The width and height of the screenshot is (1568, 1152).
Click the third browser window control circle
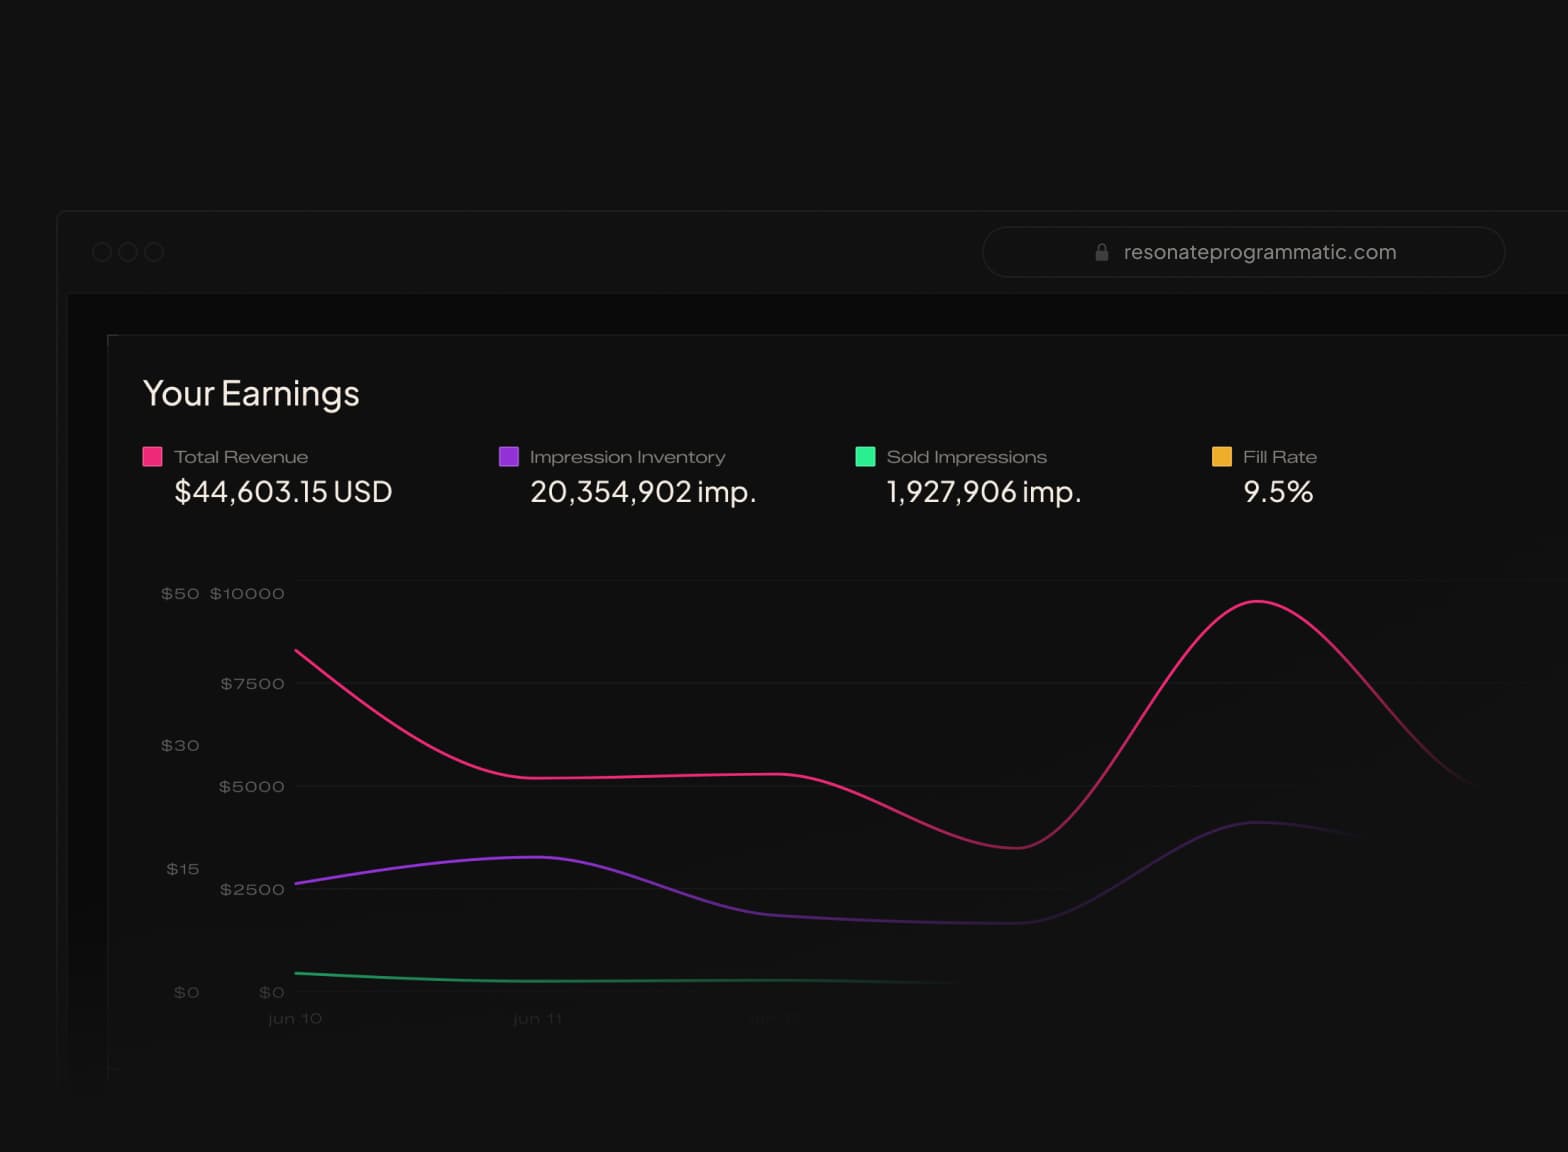pyautogui.click(x=154, y=252)
